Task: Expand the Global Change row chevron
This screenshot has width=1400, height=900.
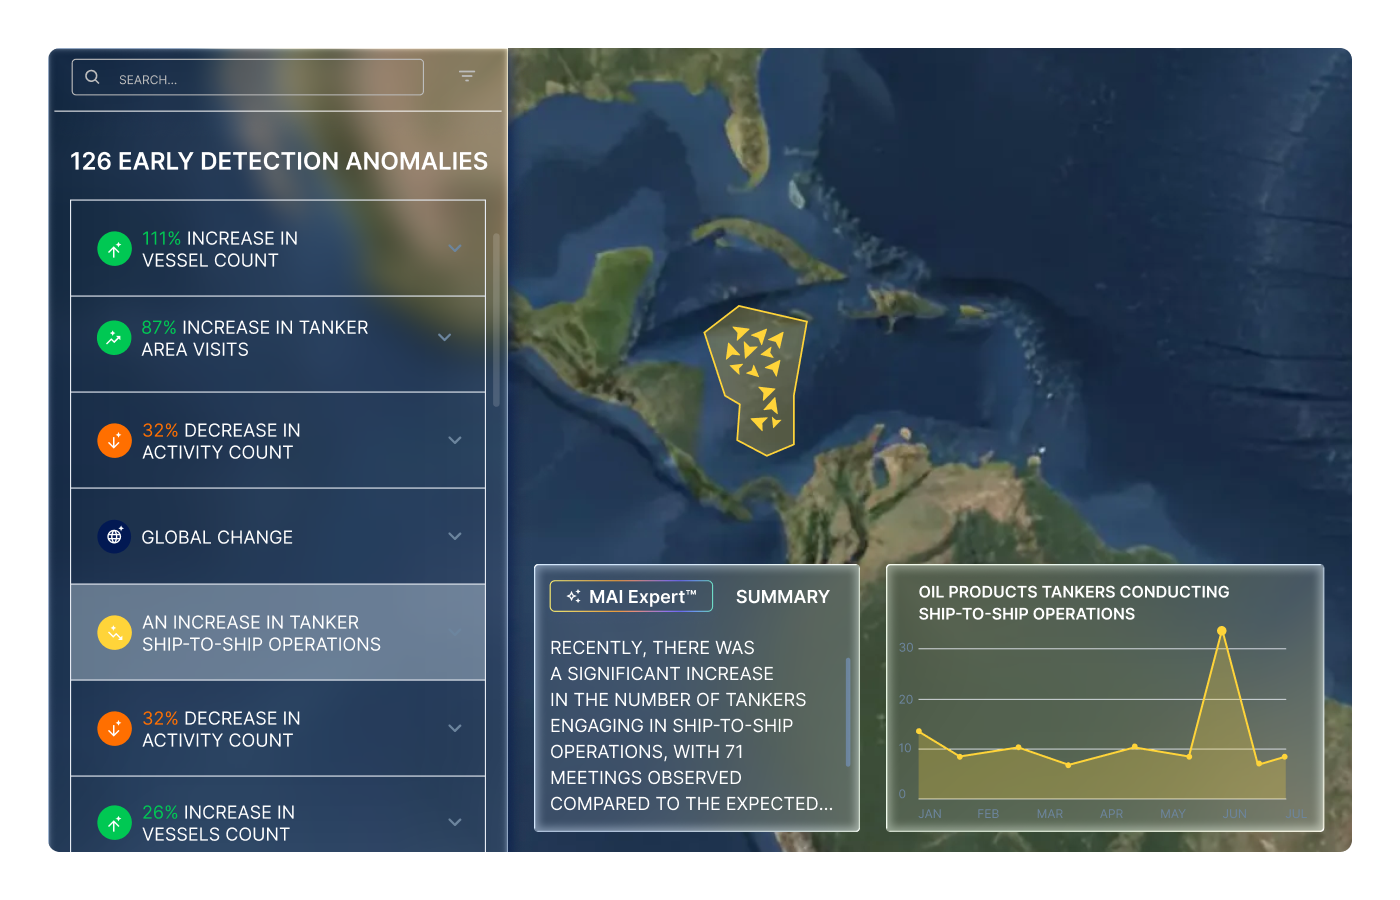Action: click(455, 537)
